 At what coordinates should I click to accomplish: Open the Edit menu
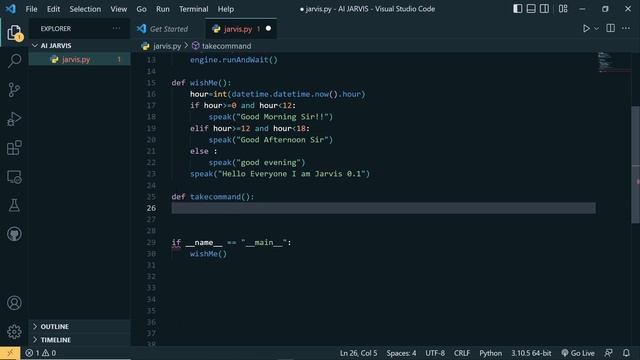pyautogui.click(x=53, y=9)
